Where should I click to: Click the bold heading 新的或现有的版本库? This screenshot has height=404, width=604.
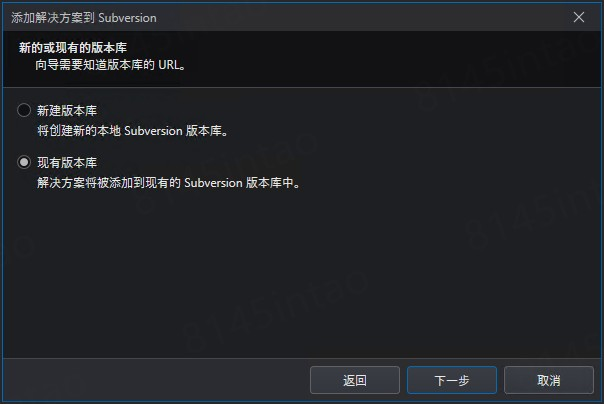pyautogui.click(x=73, y=48)
